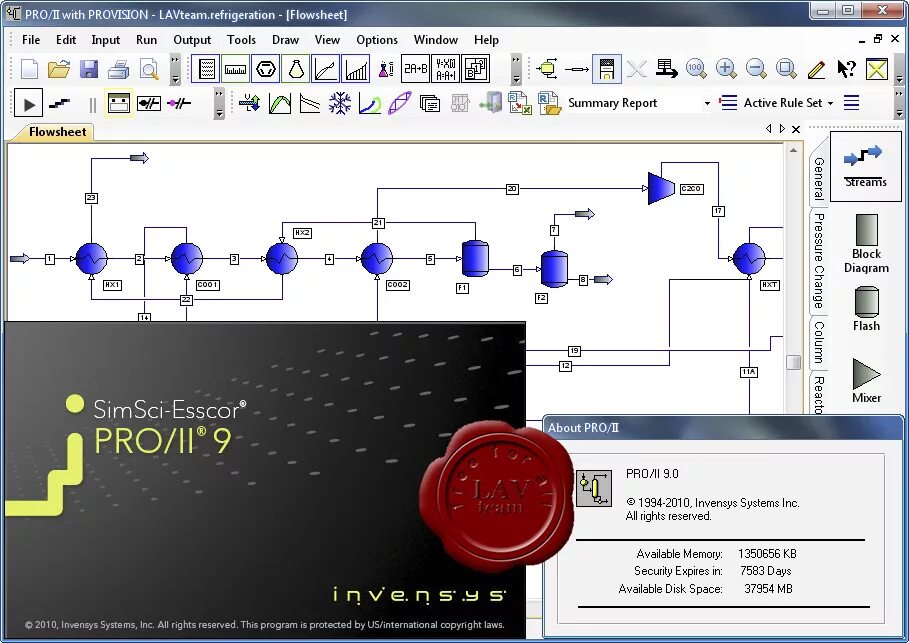Open Procedure Data Y=X() icon

[445, 69]
